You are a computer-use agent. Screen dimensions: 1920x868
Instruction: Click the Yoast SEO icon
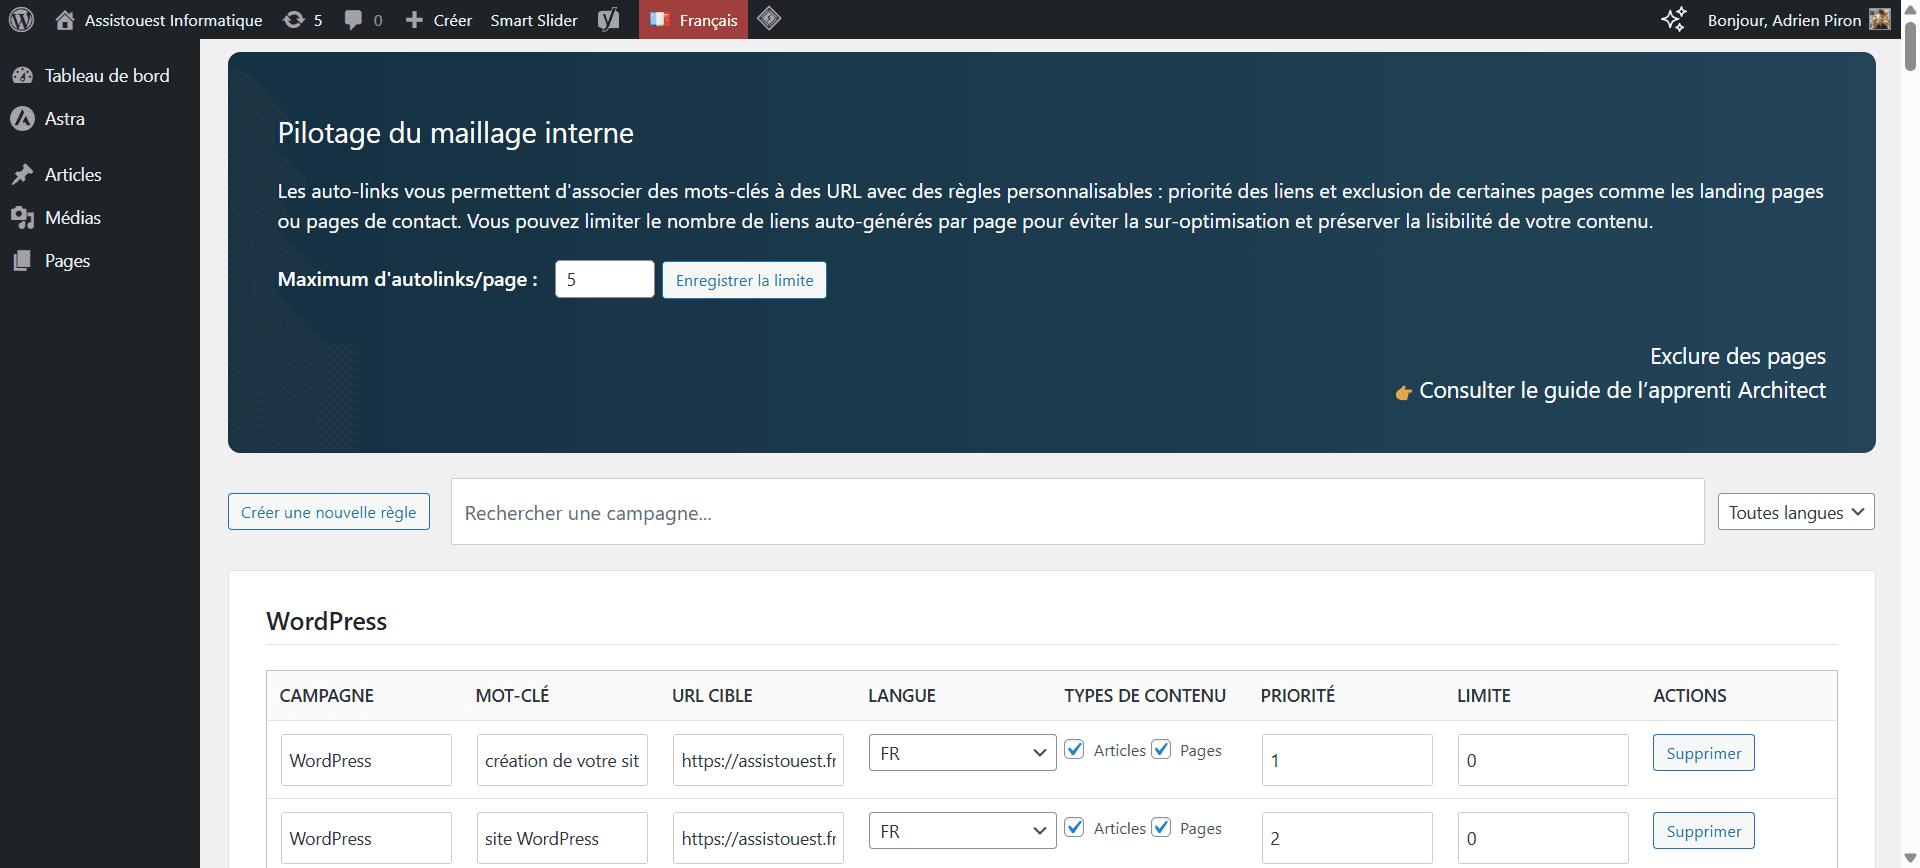click(x=609, y=20)
